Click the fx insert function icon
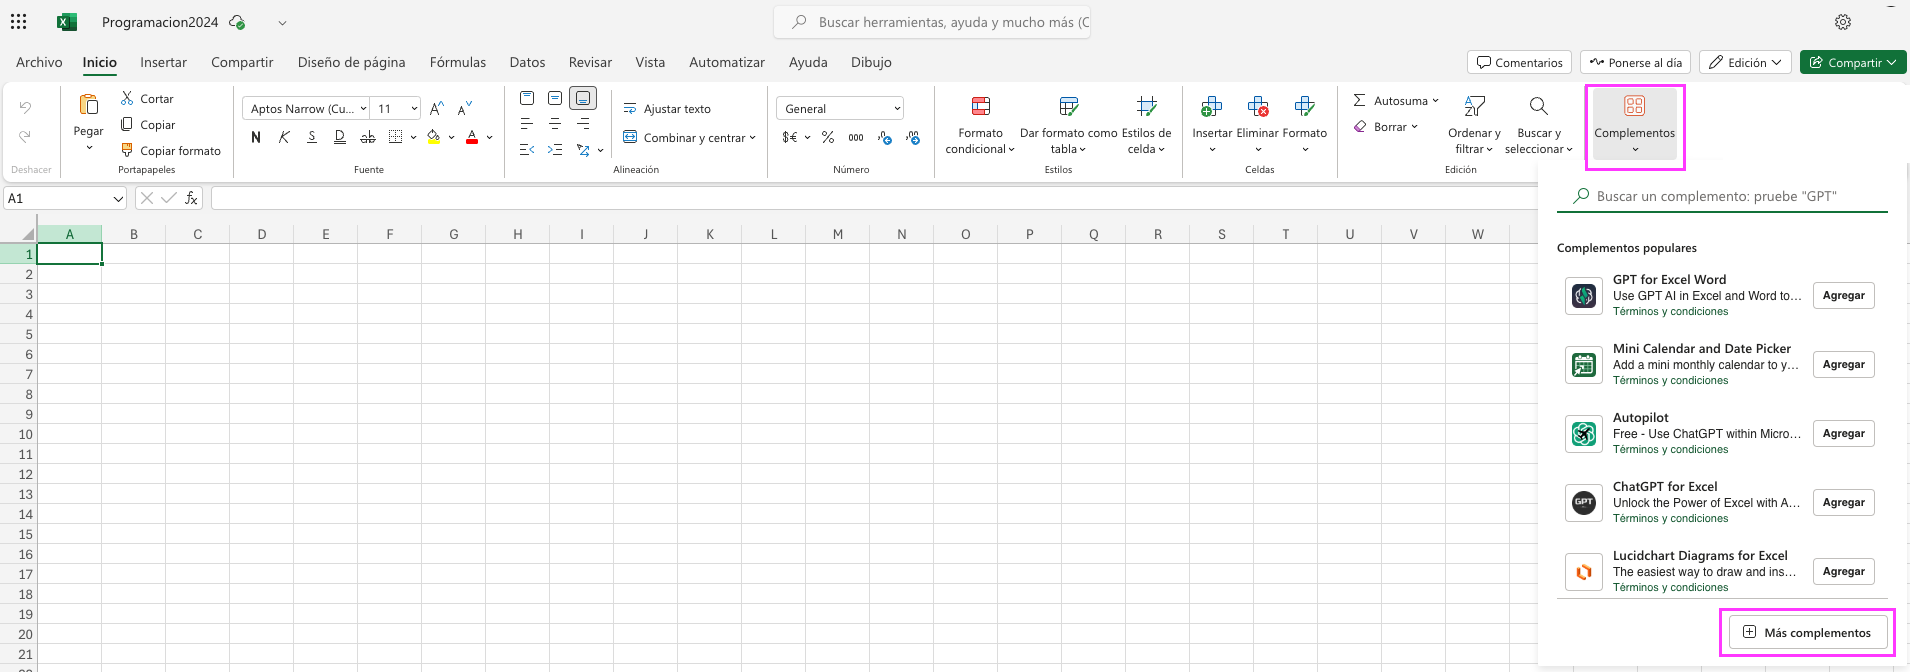Image resolution: width=1910 pixels, height=672 pixels. click(191, 198)
